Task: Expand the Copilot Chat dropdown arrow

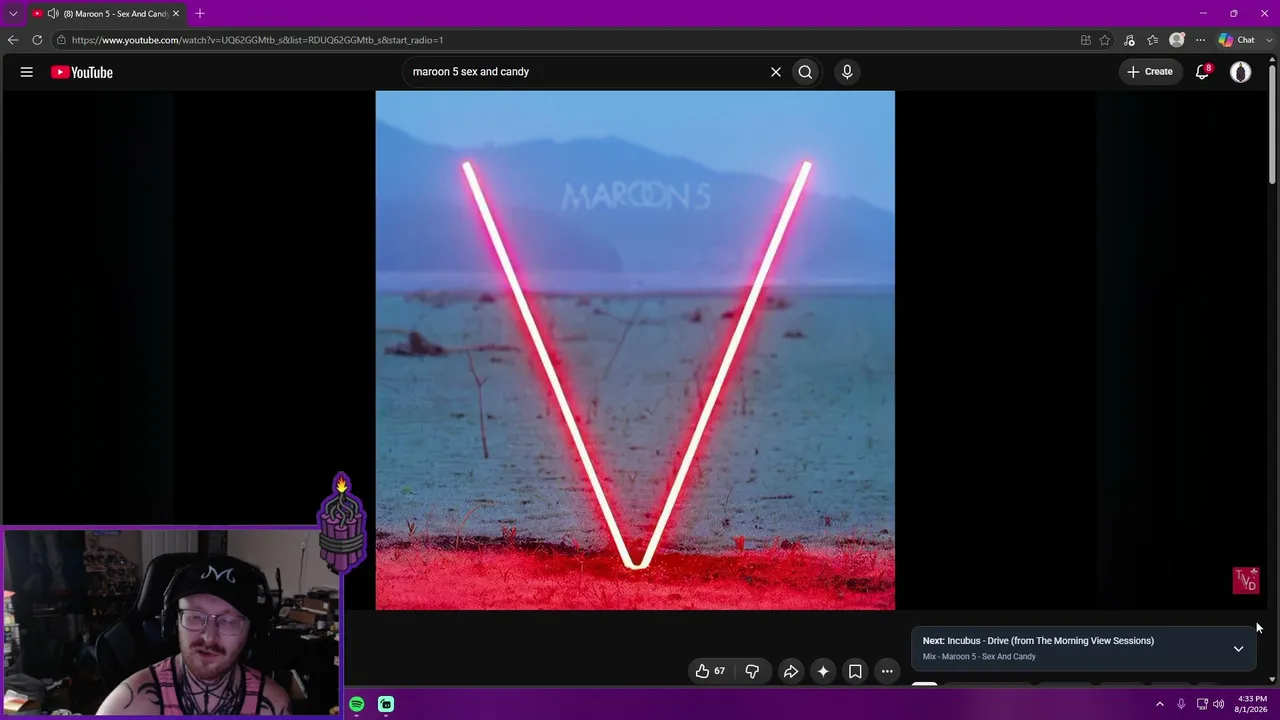Action: click(x=1268, y=40)
